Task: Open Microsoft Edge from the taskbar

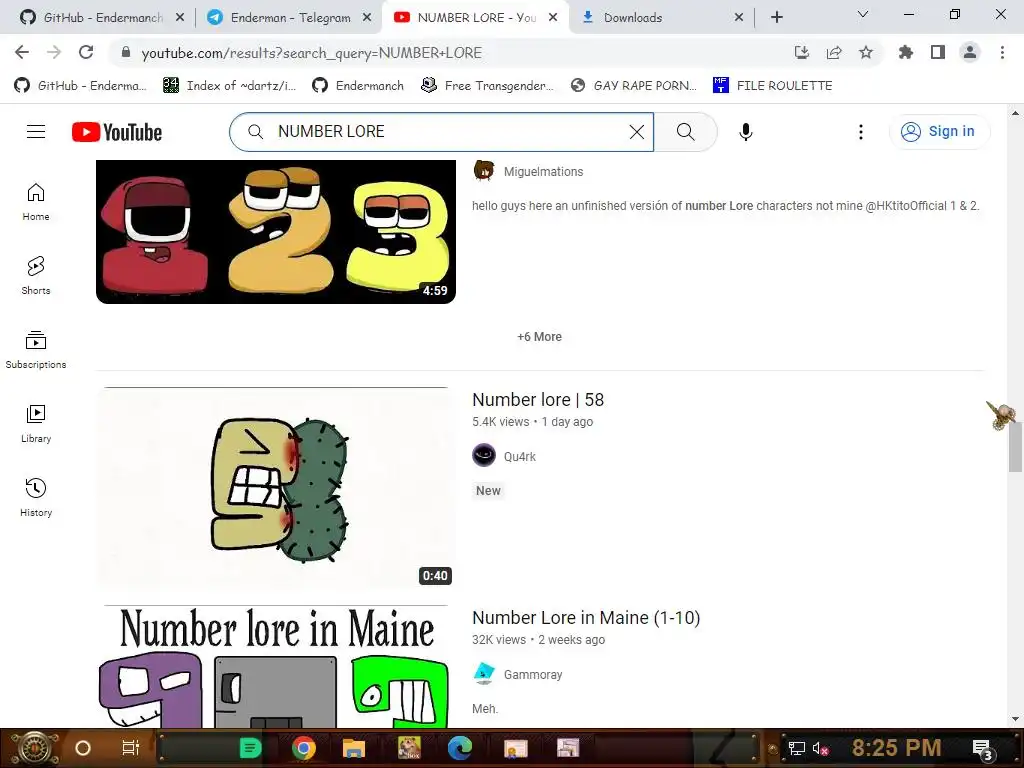Action: tap(460, 748)
